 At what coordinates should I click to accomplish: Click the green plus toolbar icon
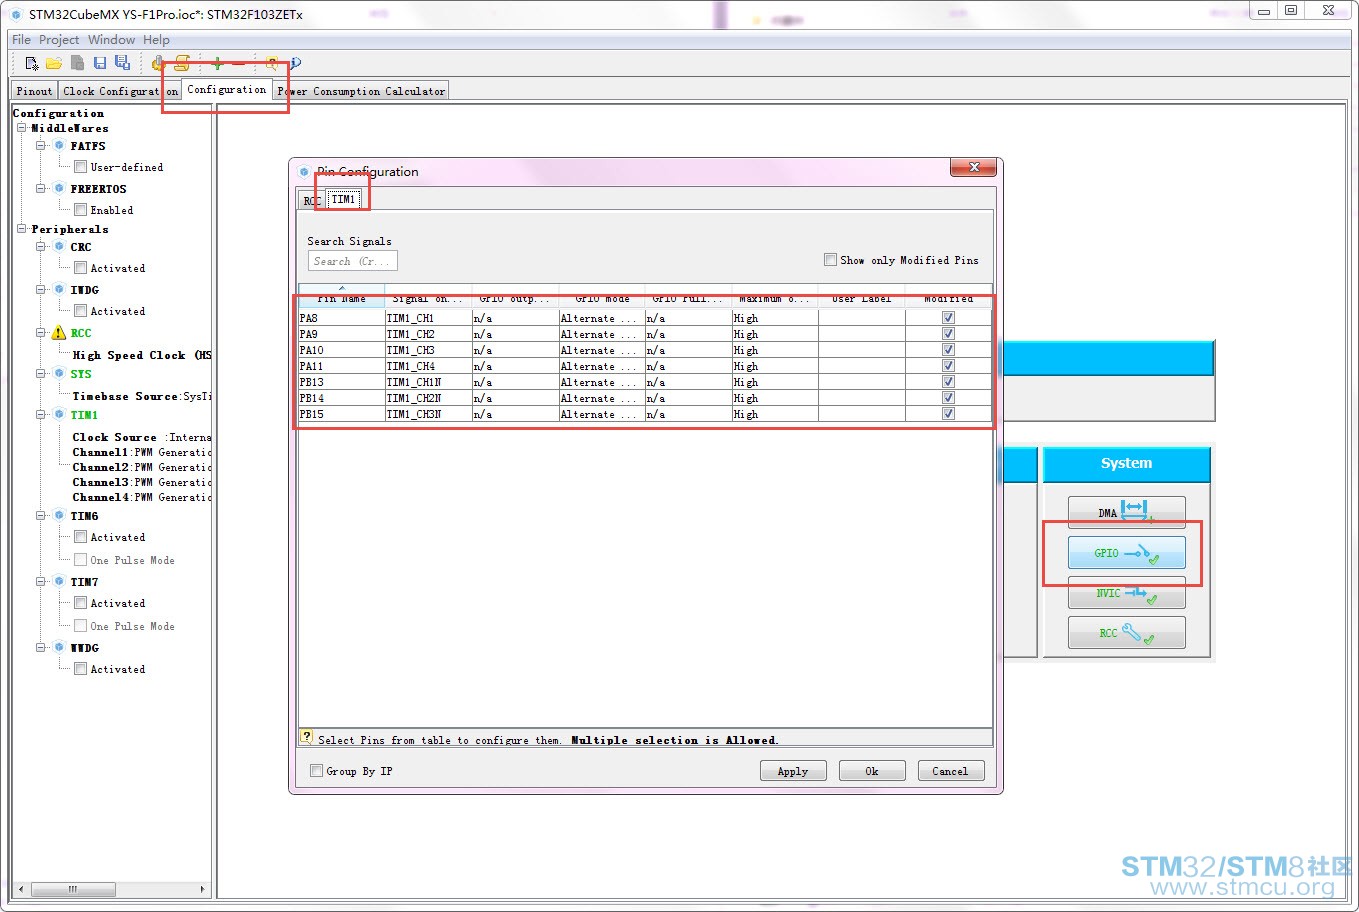click(217, 63)
